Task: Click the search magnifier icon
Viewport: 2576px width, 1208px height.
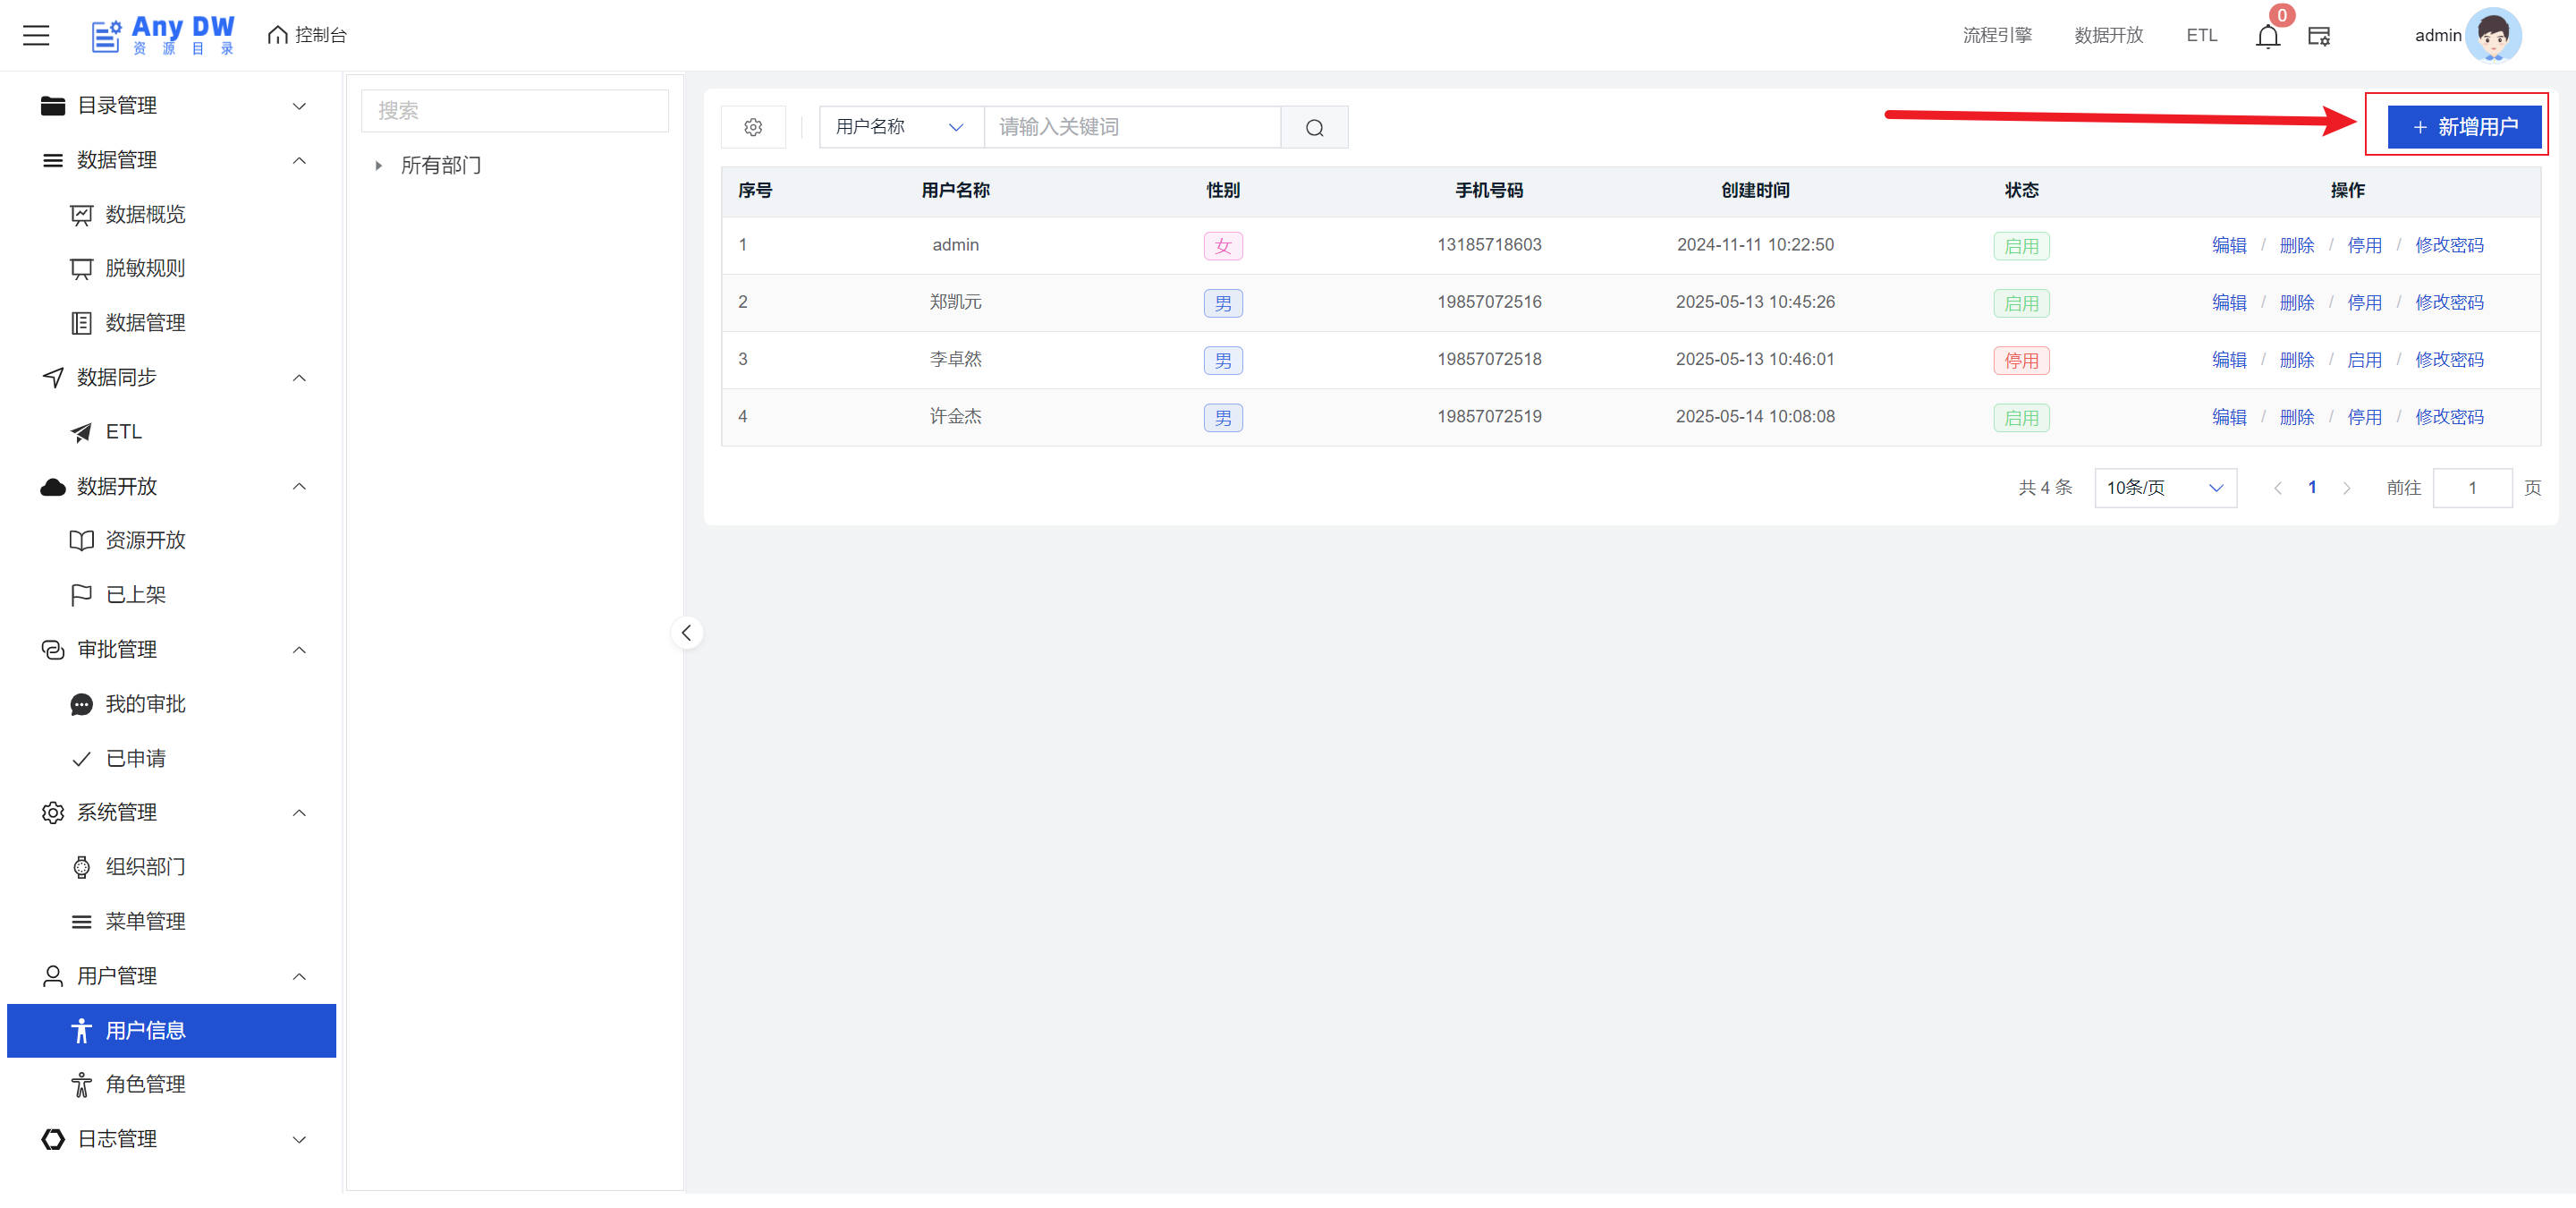Action: point(1314,127)
